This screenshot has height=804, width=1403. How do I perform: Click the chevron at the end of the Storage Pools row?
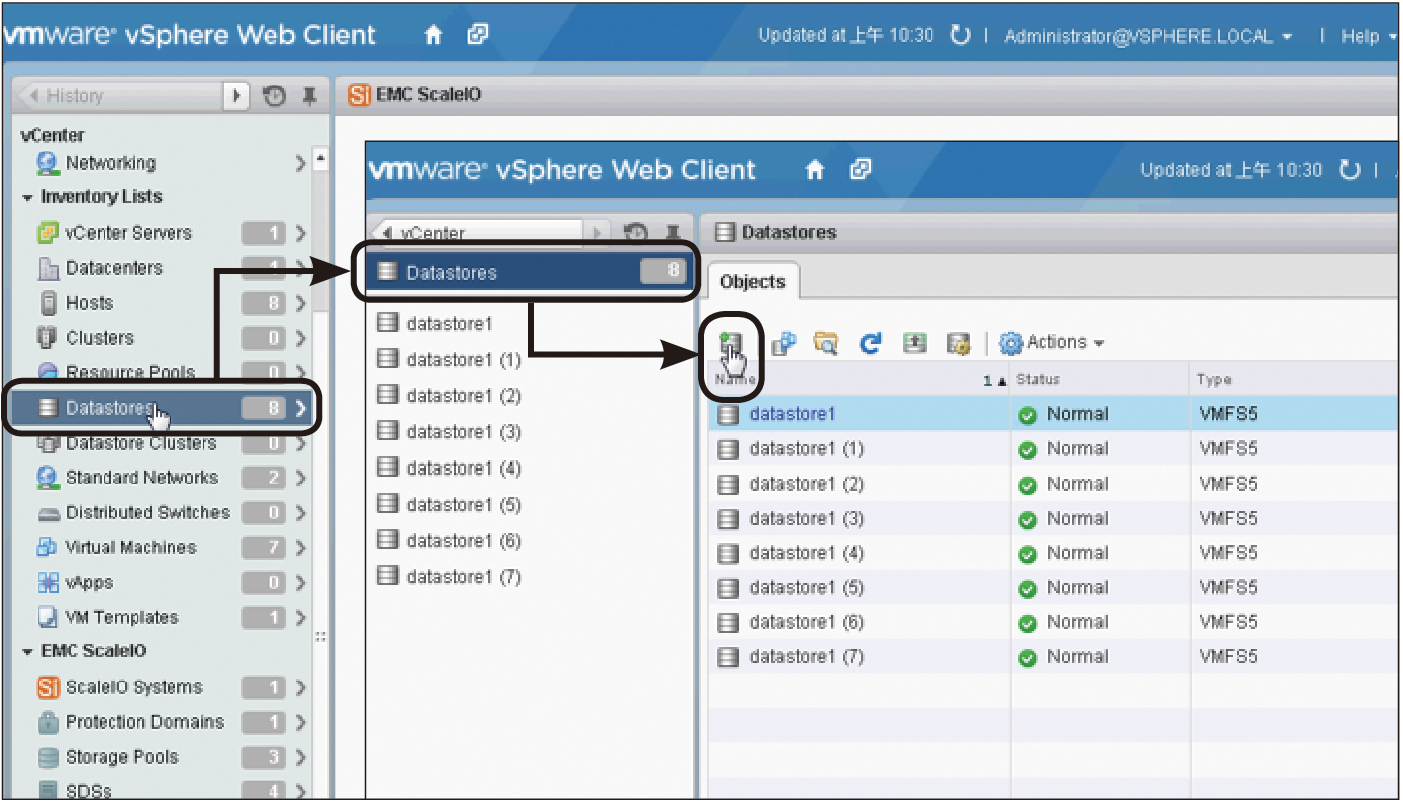point(300,757)
